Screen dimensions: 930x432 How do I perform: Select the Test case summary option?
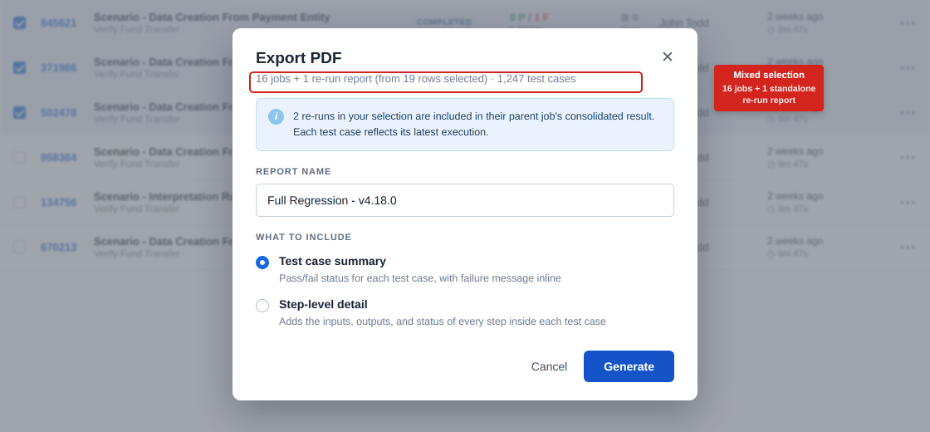262,262
